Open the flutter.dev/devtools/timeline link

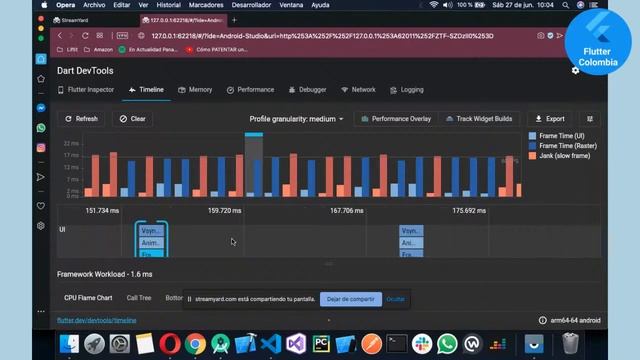point(97,320)
